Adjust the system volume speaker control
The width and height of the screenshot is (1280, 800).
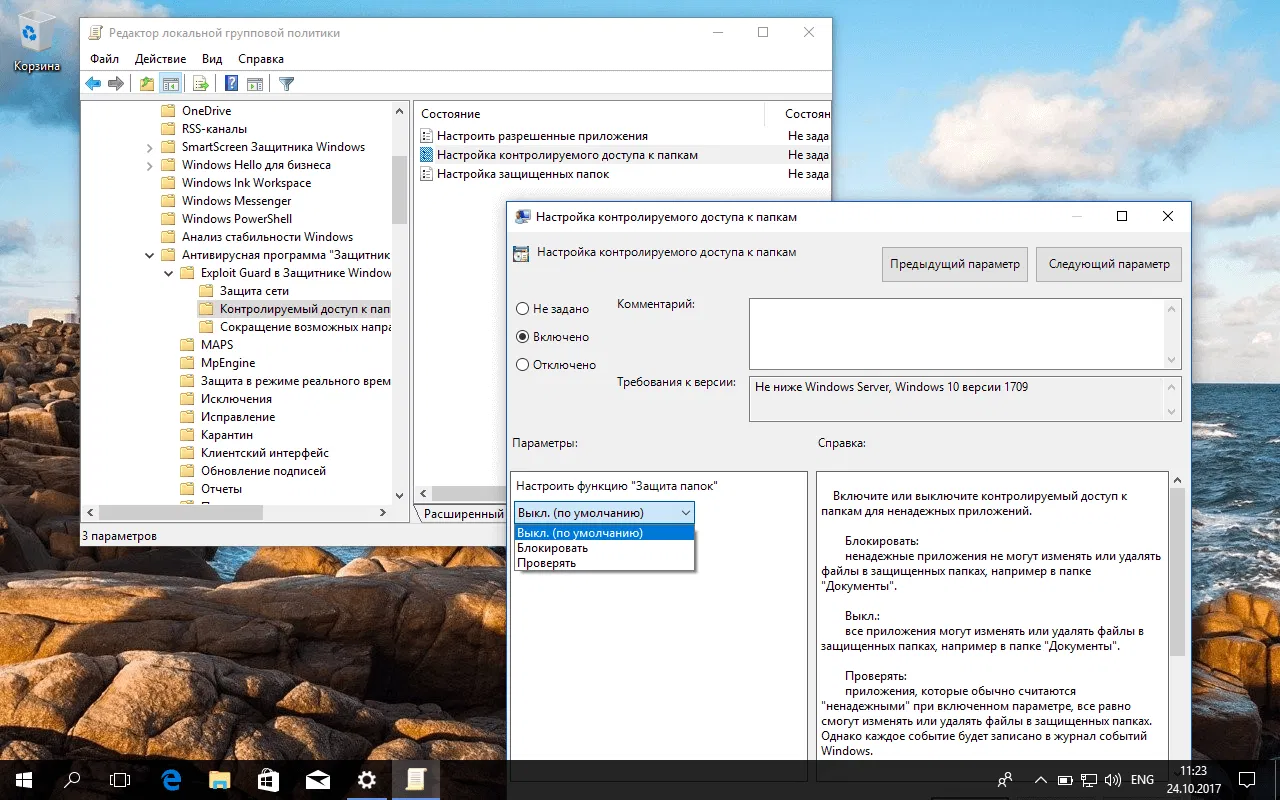(x=1113, y=779)
